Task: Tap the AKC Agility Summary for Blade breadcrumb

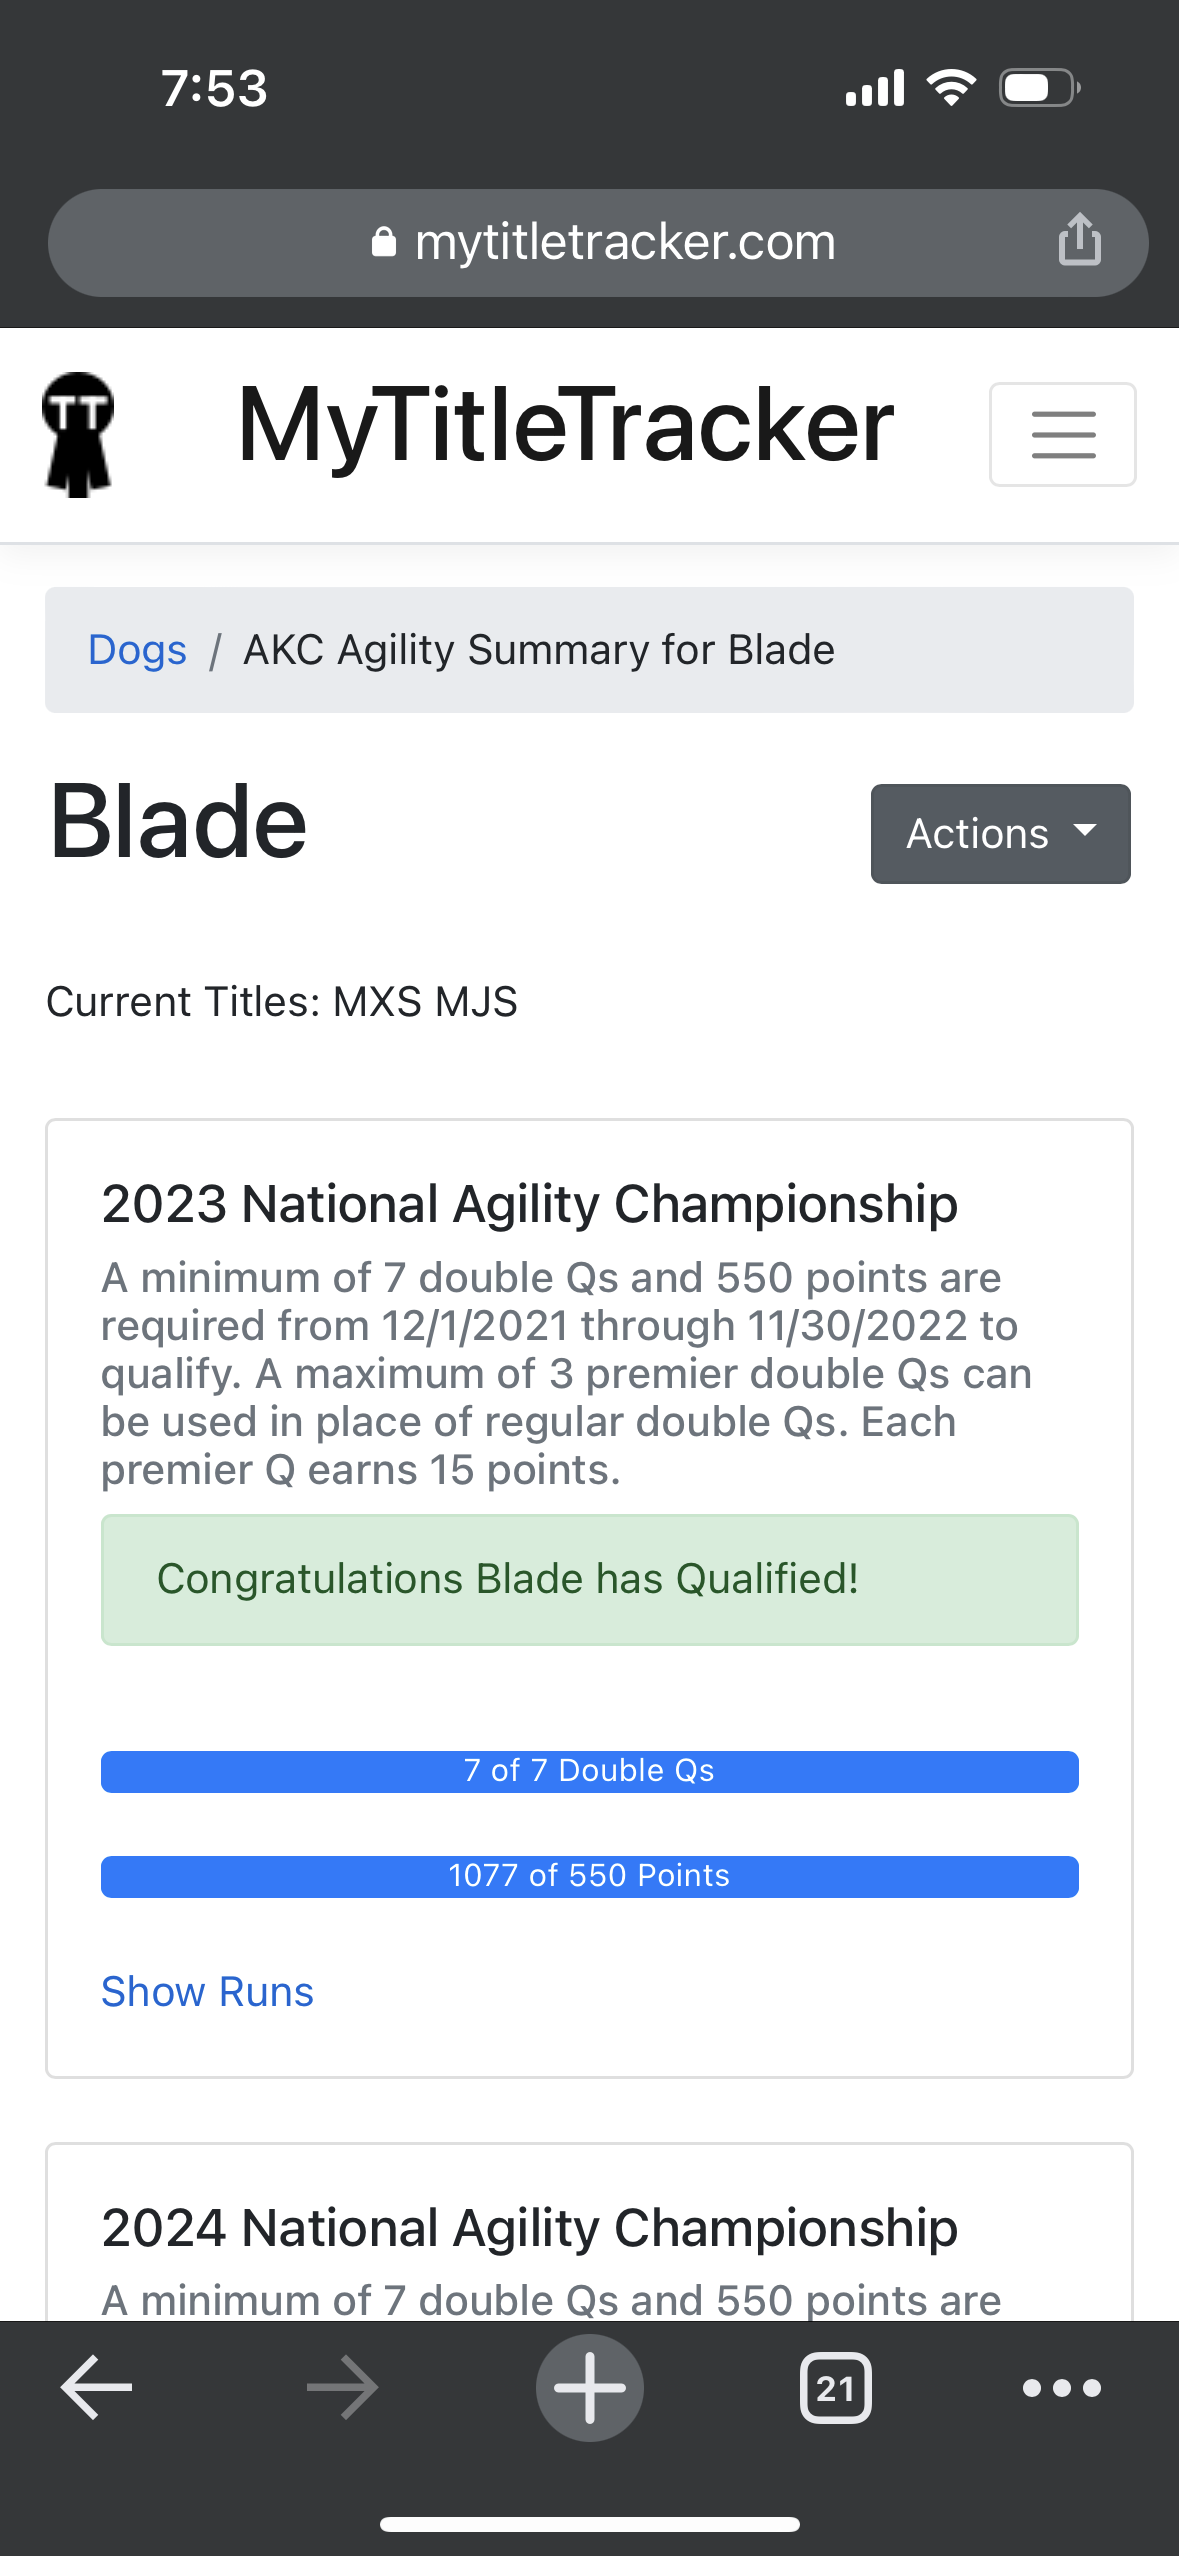Action: tap(539, 650)
